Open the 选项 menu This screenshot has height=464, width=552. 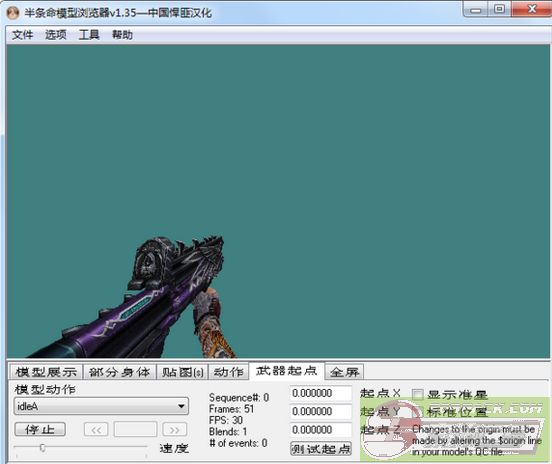coord(56,35)
